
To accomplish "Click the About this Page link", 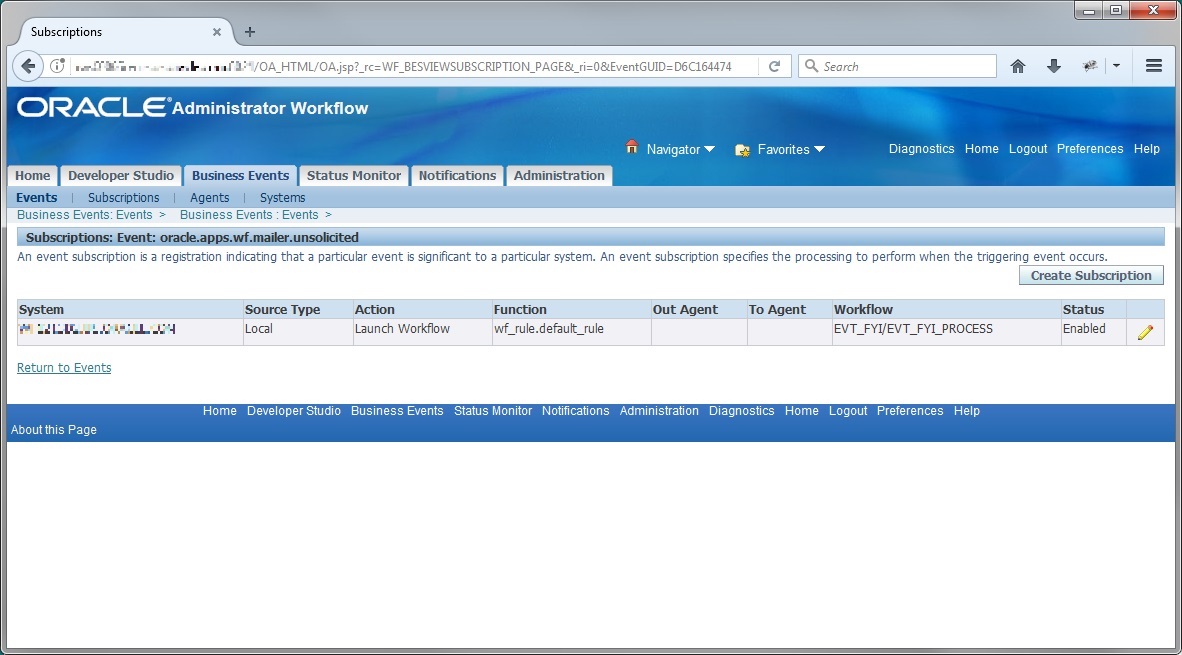I will pyautogui.click(x=54, y=430).
